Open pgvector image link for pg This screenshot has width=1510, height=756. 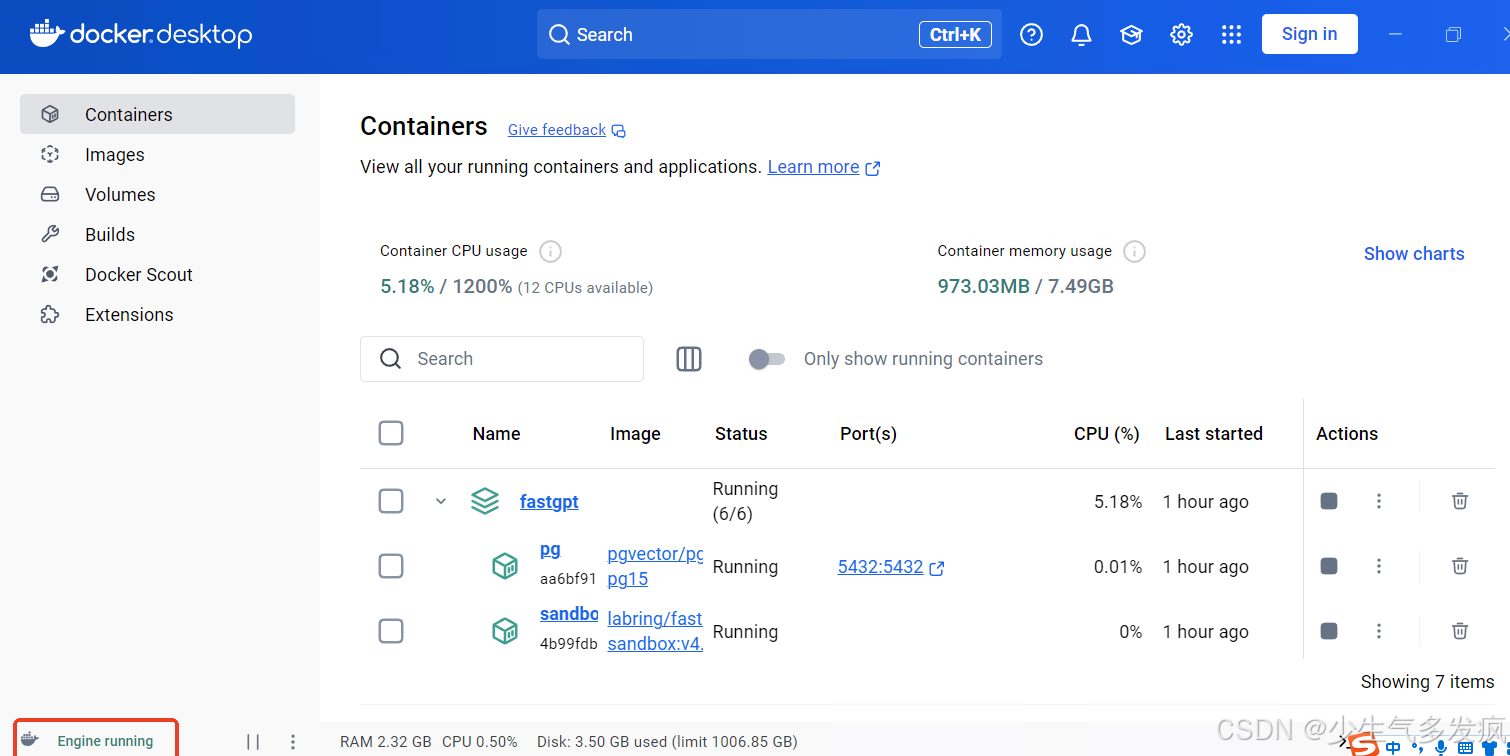[655, 566]
